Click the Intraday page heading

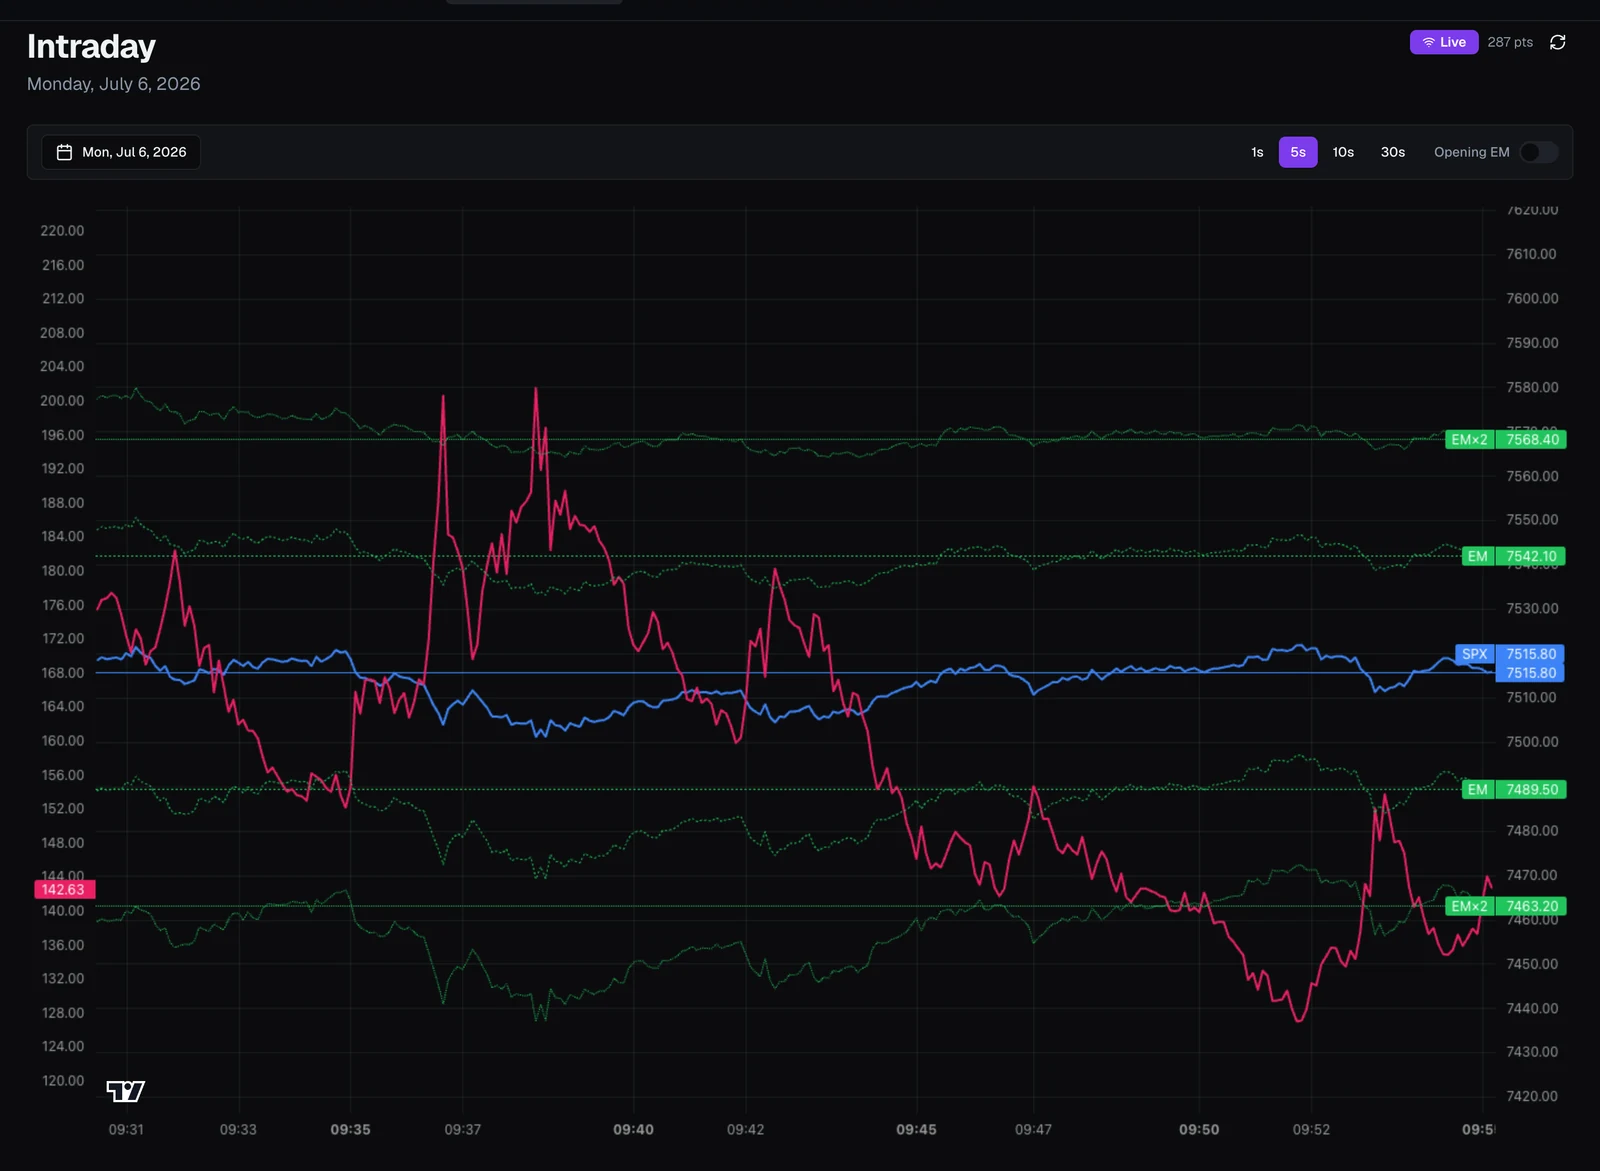[x=91, y=46]
